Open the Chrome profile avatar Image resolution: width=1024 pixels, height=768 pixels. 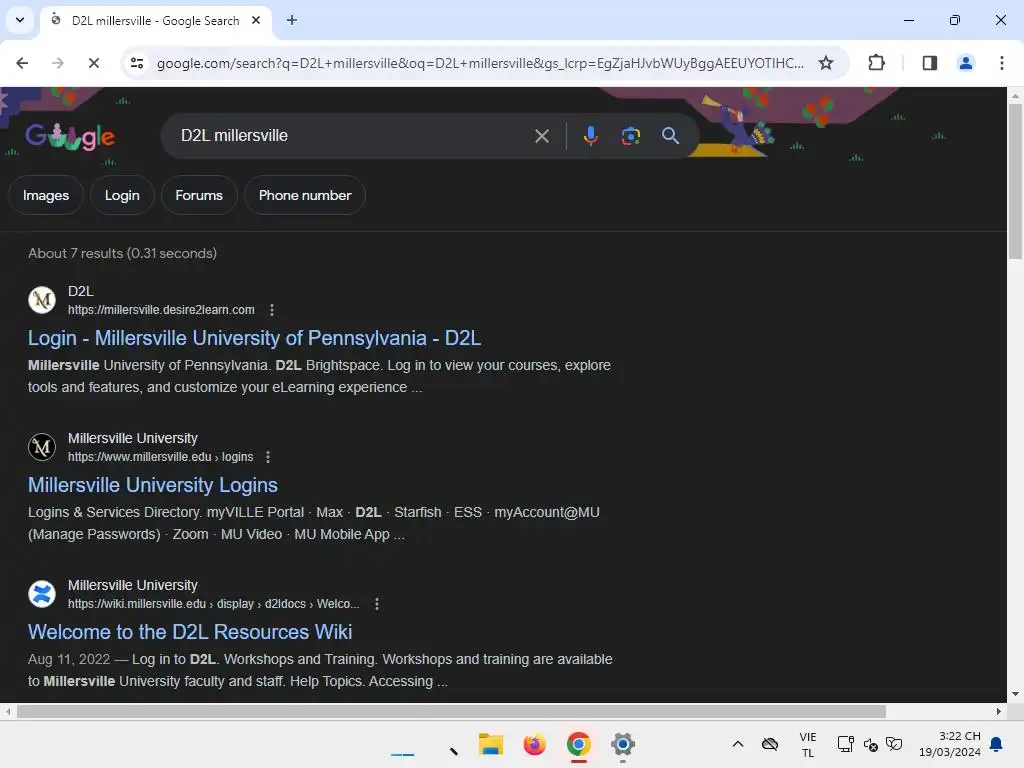tap(965, 63)
